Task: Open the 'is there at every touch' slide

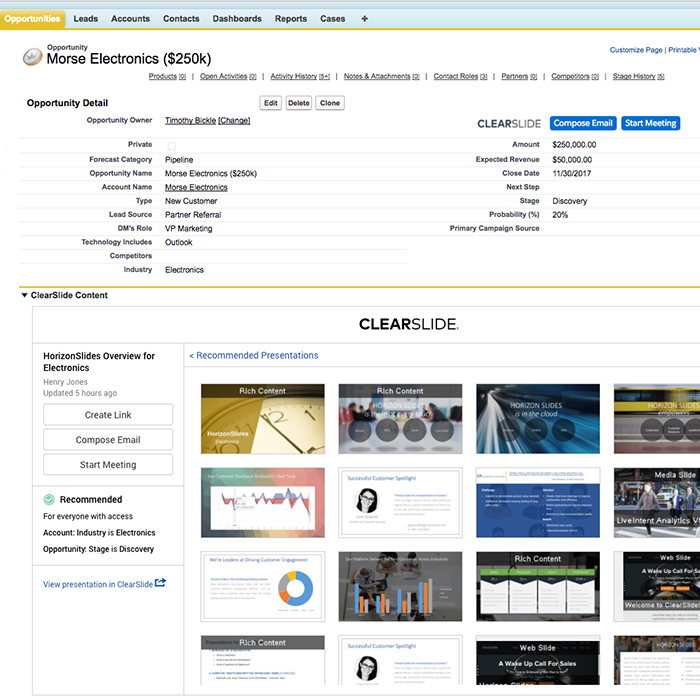Action: 400,419
